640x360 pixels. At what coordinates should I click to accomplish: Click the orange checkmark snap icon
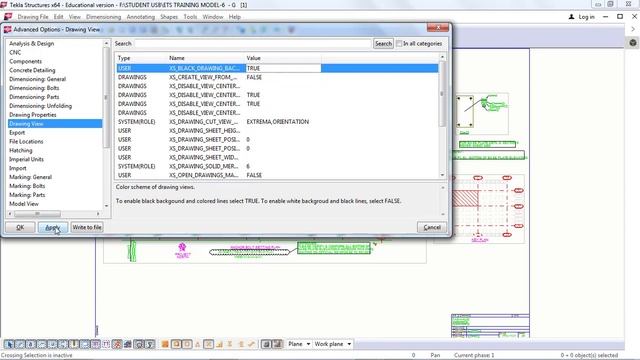click(251, 344)
